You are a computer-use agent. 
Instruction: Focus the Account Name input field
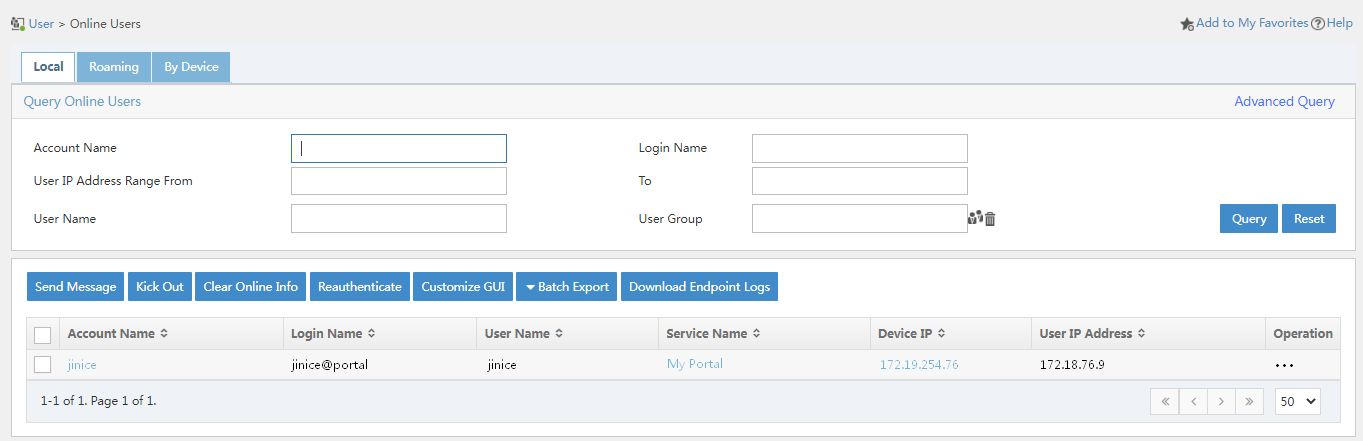click(x=399, y=148)
